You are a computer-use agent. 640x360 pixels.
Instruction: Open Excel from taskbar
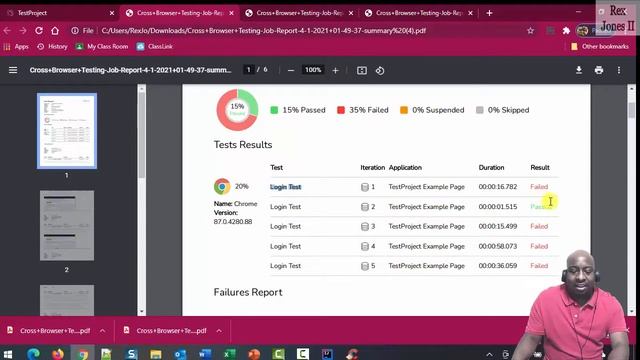[x=229, y=354]
